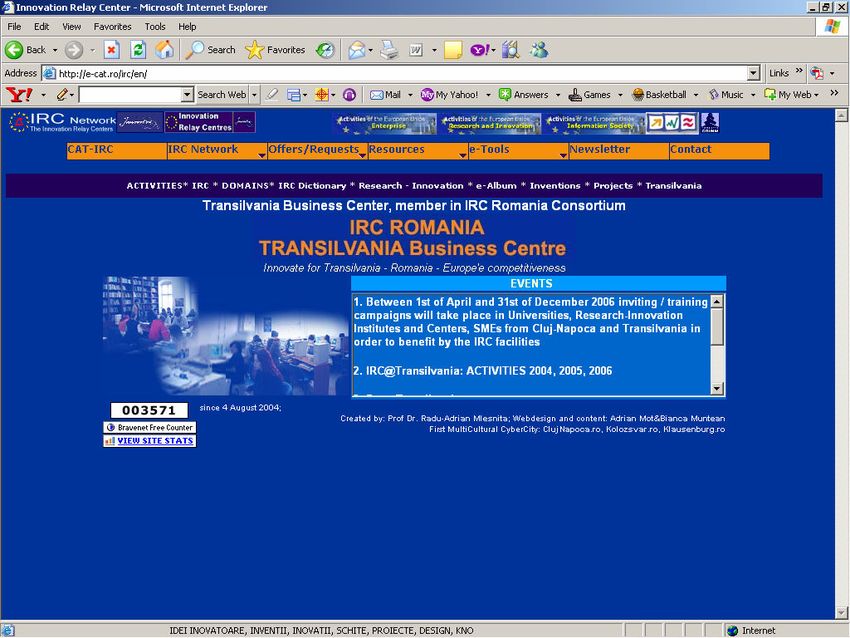Open the File menu

(x=14, y=27)
